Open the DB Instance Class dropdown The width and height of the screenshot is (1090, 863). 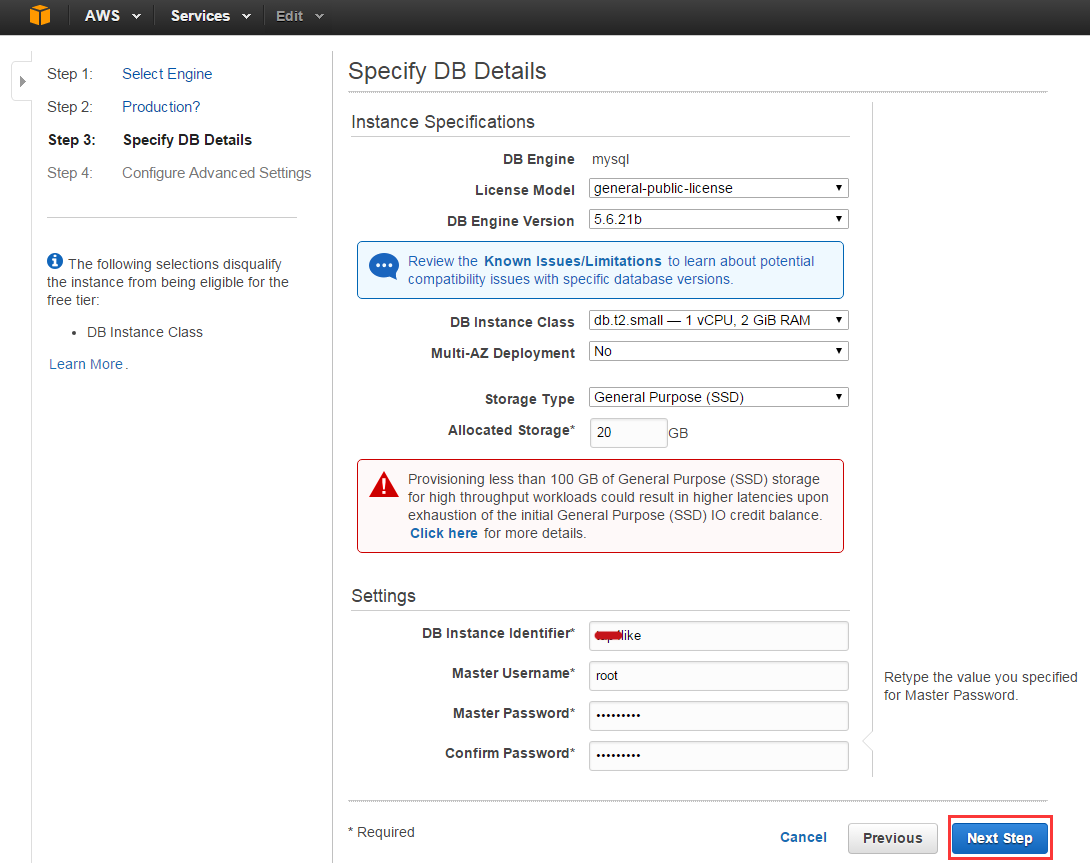click(x=718, y=320)
